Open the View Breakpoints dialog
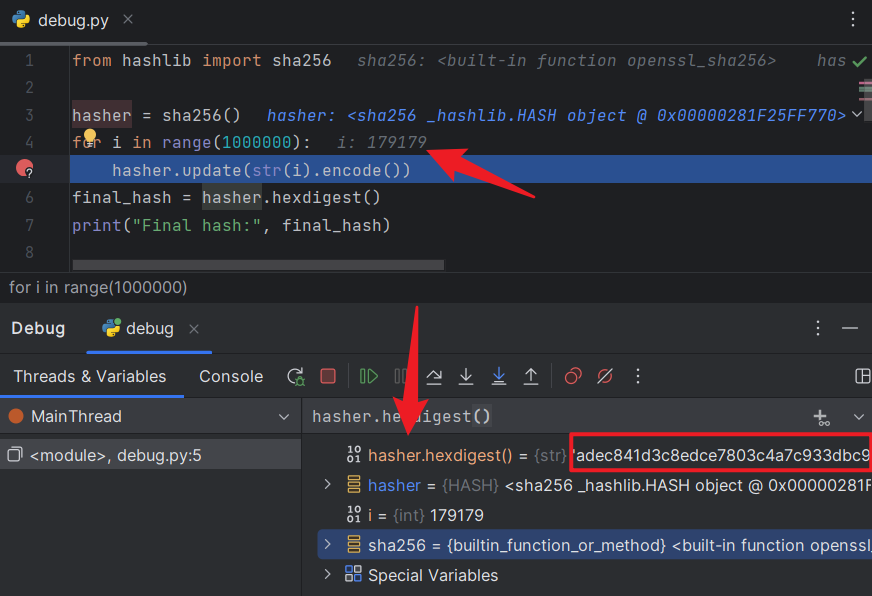 [x=573, y=377]
